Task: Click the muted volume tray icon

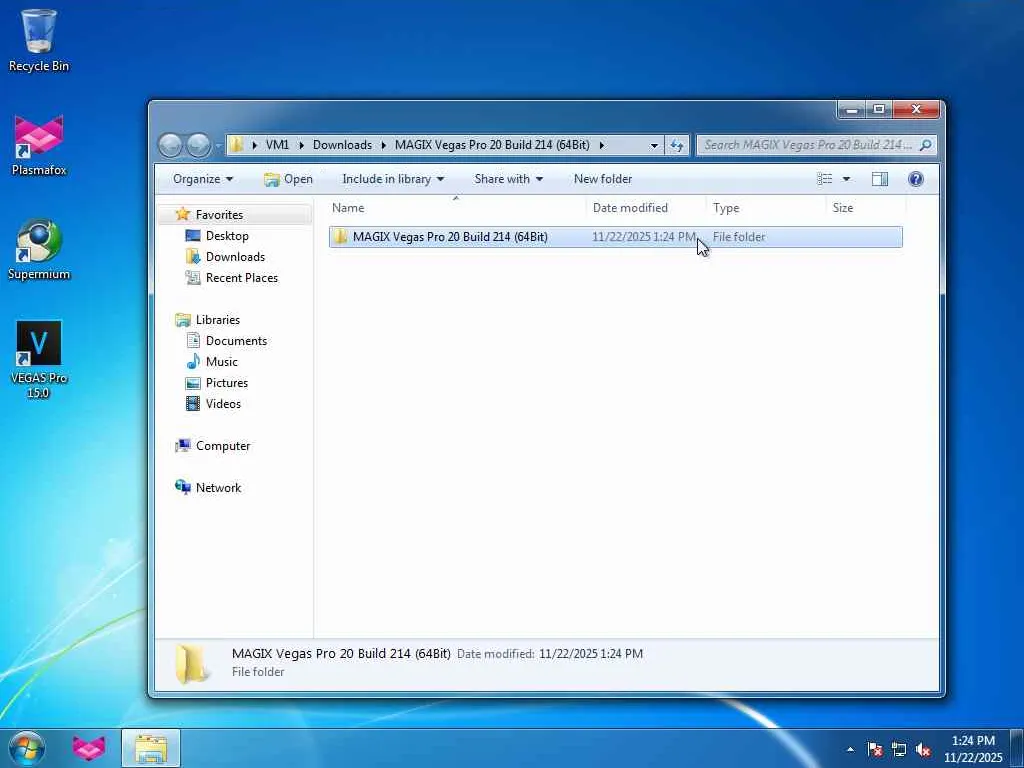Action: (x=923, y=749)
